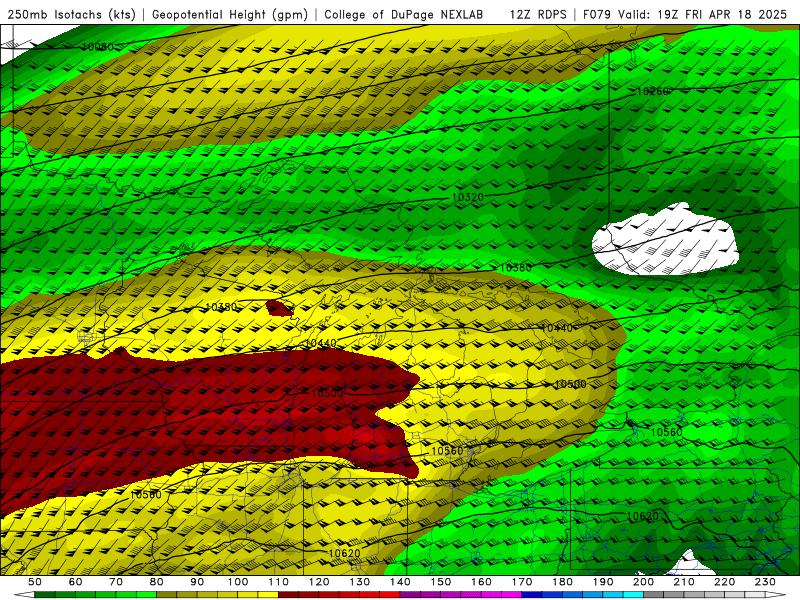Click the magenta legend swatch before 170

pyautogui.click(x=511, y=595)
